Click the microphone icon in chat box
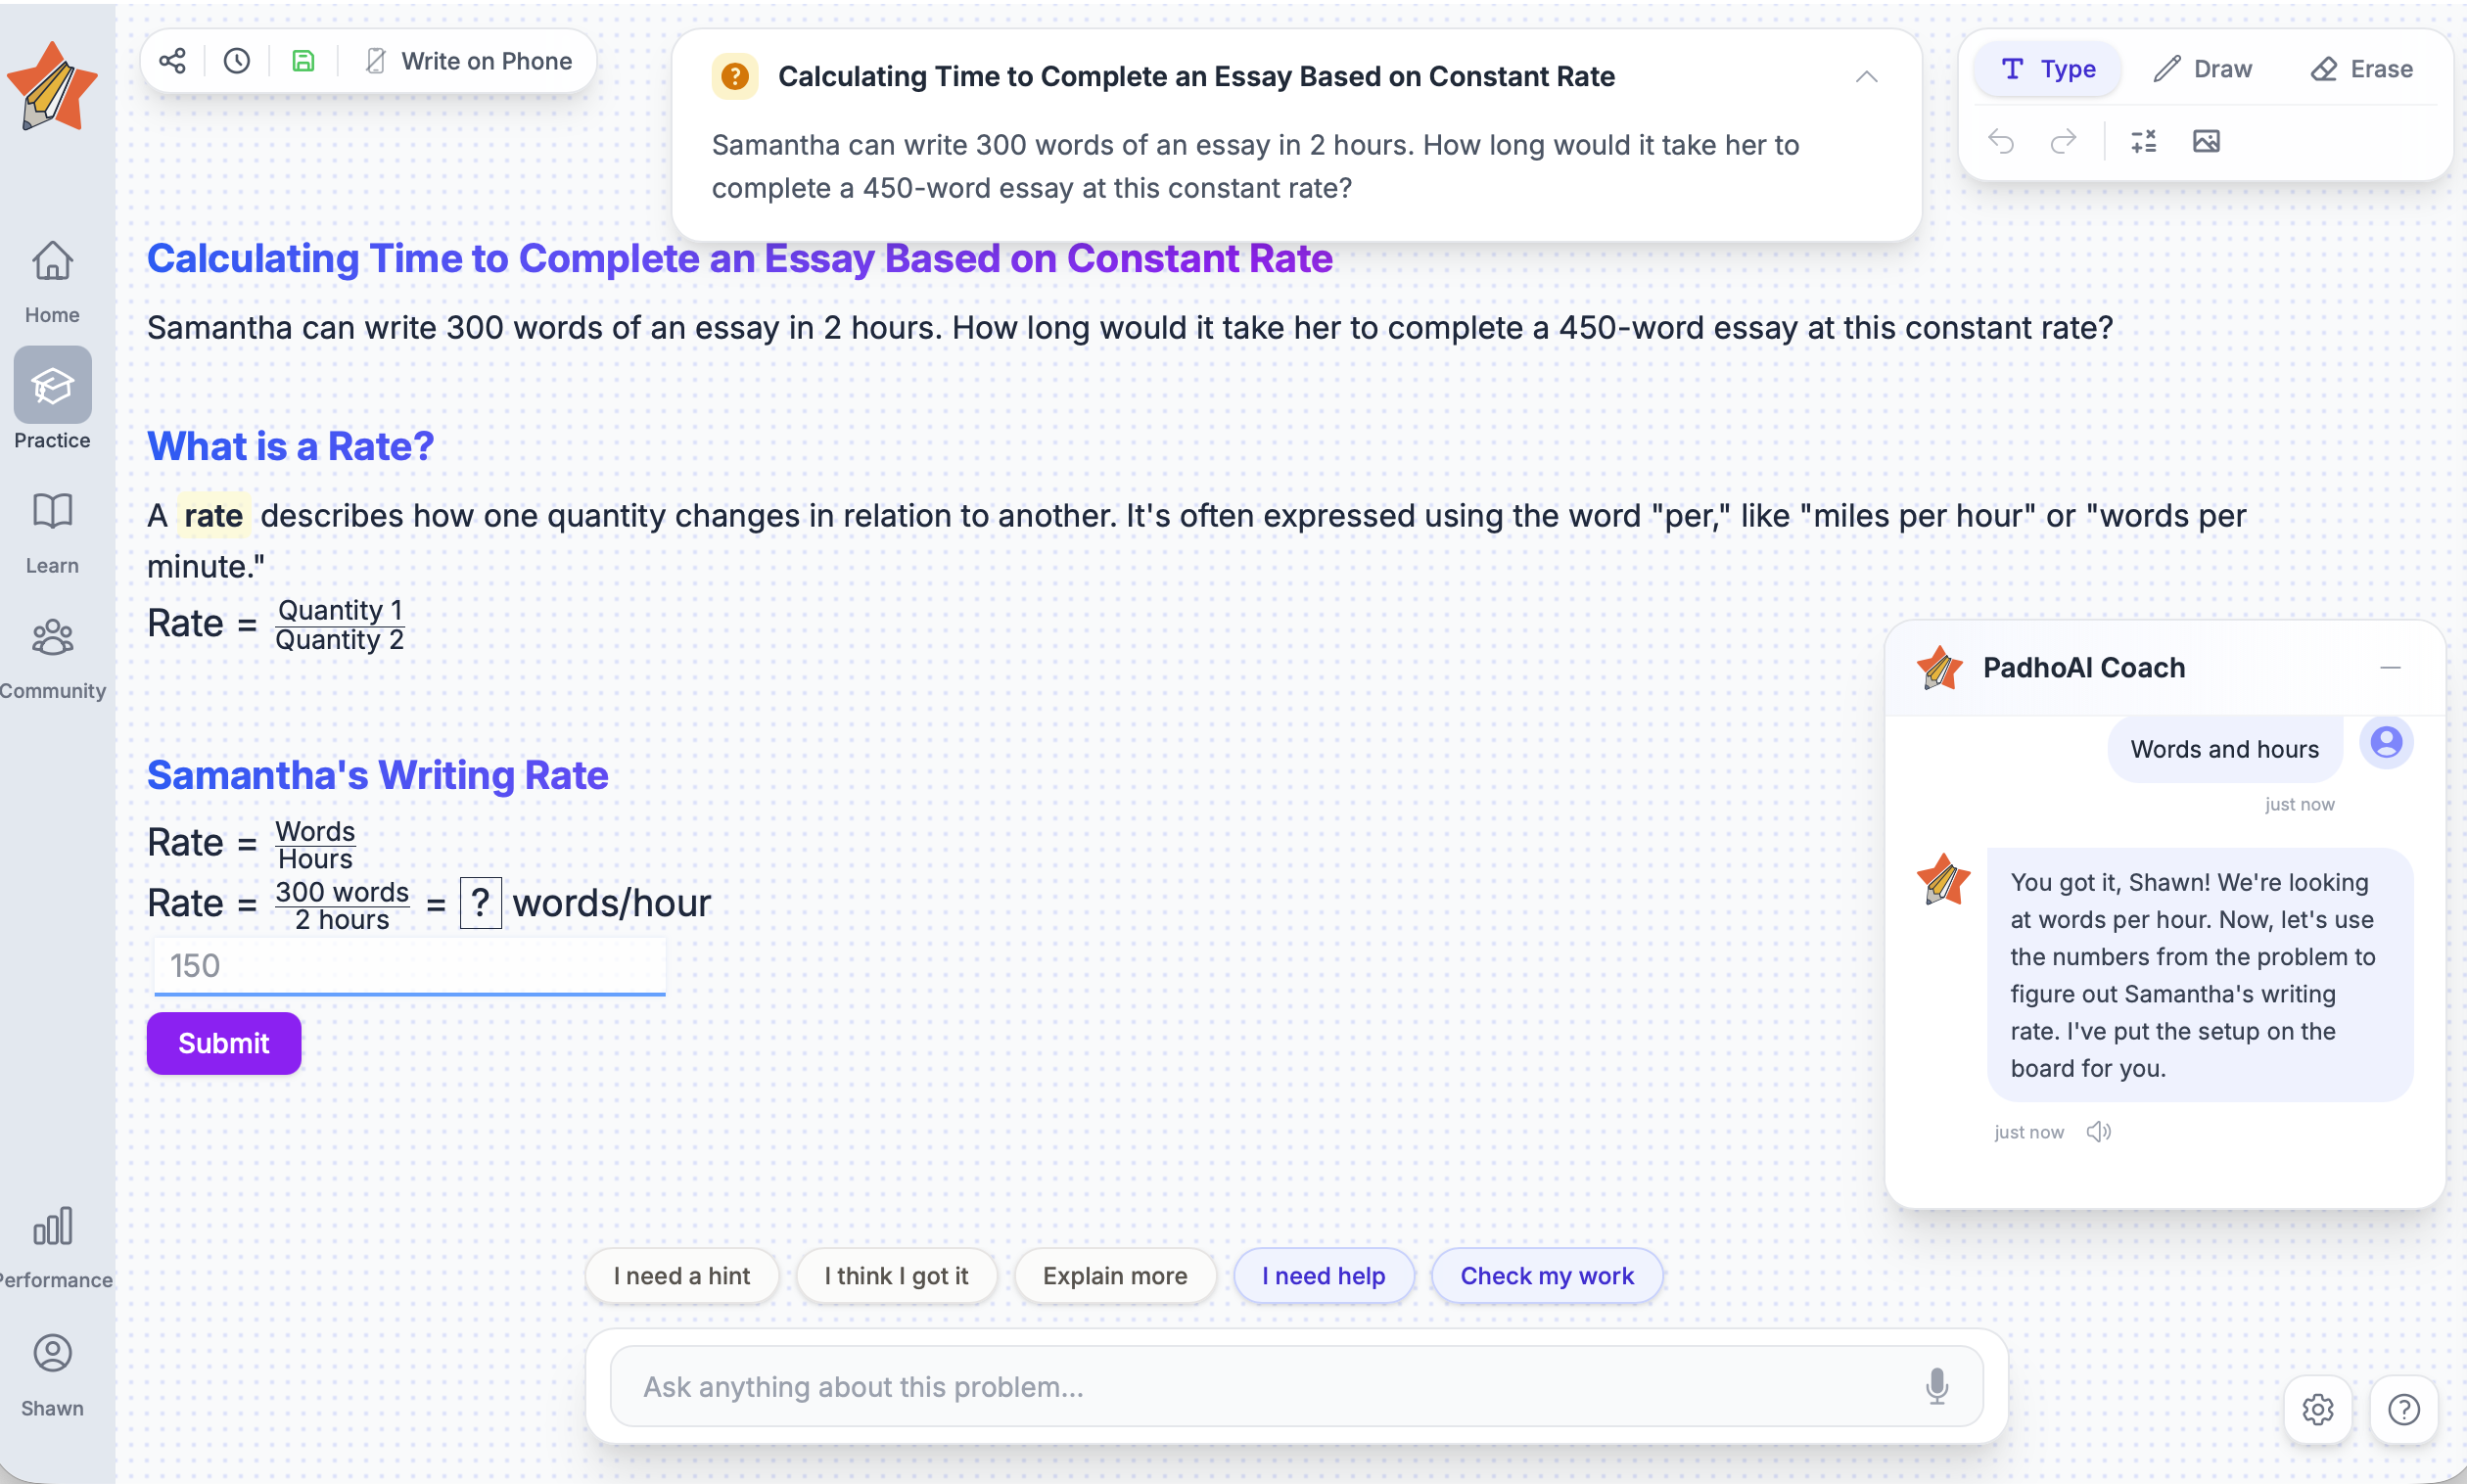 click(x=1937, y=1386)
